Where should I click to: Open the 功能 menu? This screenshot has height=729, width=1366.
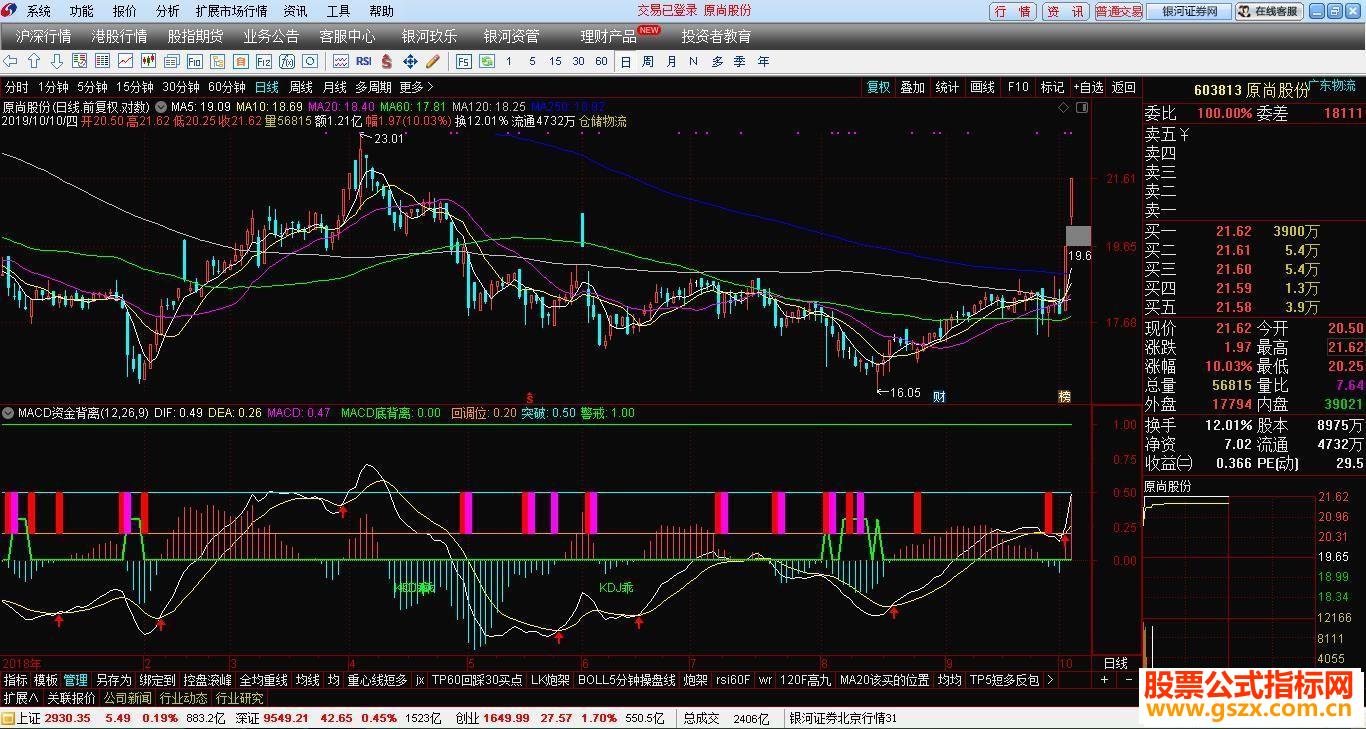coord(82,11)
